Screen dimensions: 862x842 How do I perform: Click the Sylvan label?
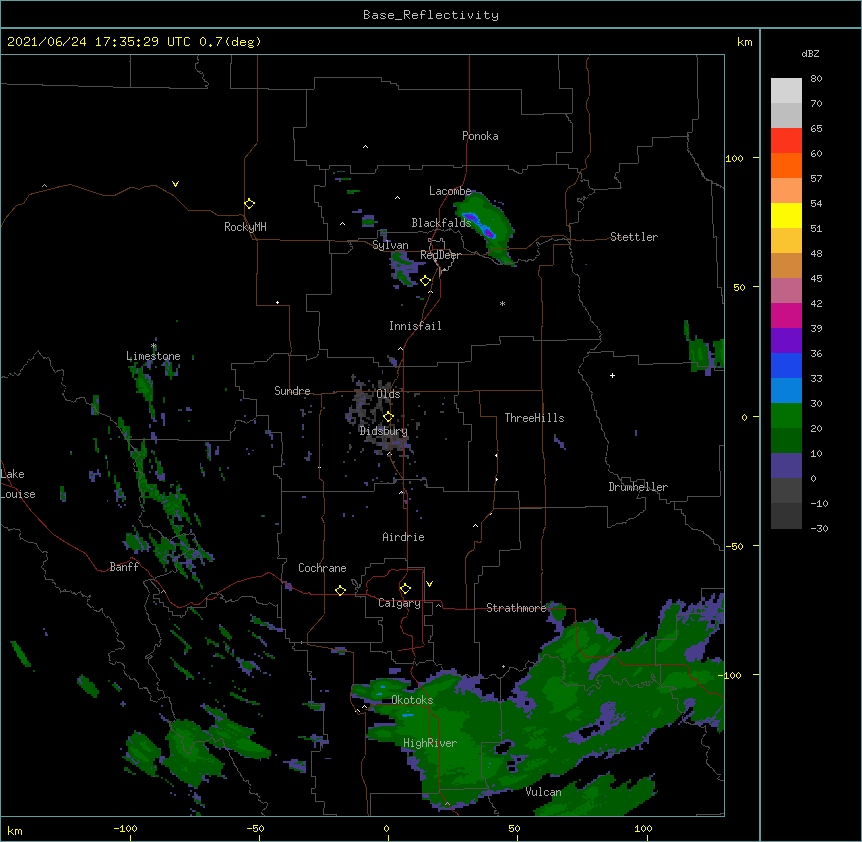click(x=390, y=245)
